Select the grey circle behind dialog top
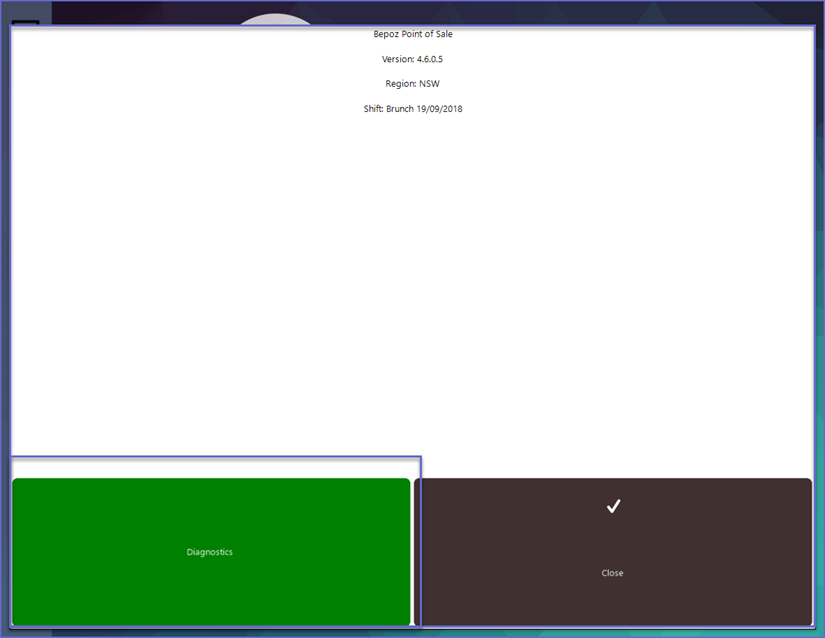This screenshot has height=638, width=825. pos(275,20)
